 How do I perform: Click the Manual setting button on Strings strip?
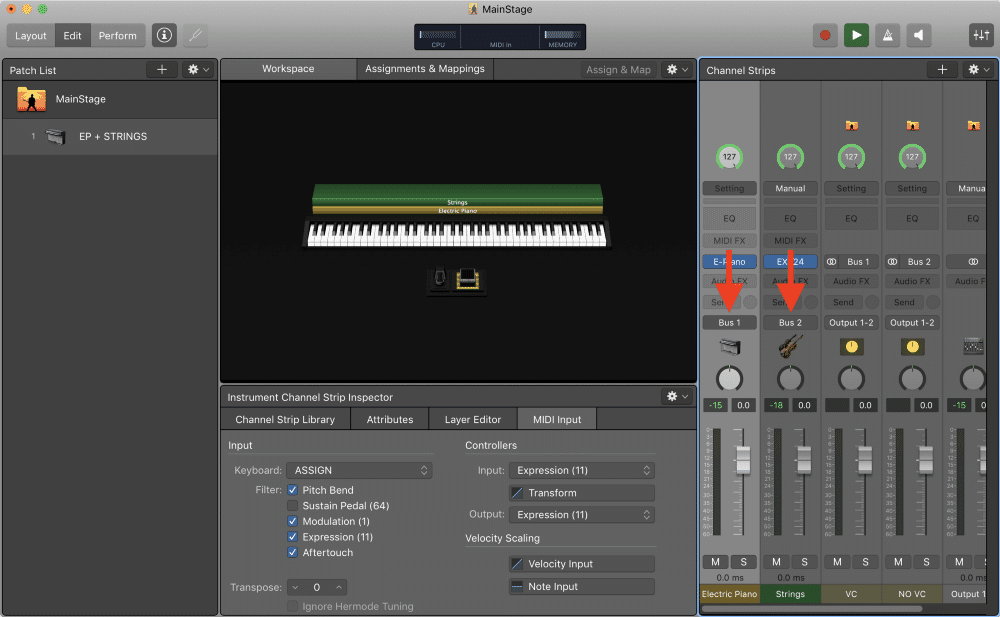coord(790,188)
